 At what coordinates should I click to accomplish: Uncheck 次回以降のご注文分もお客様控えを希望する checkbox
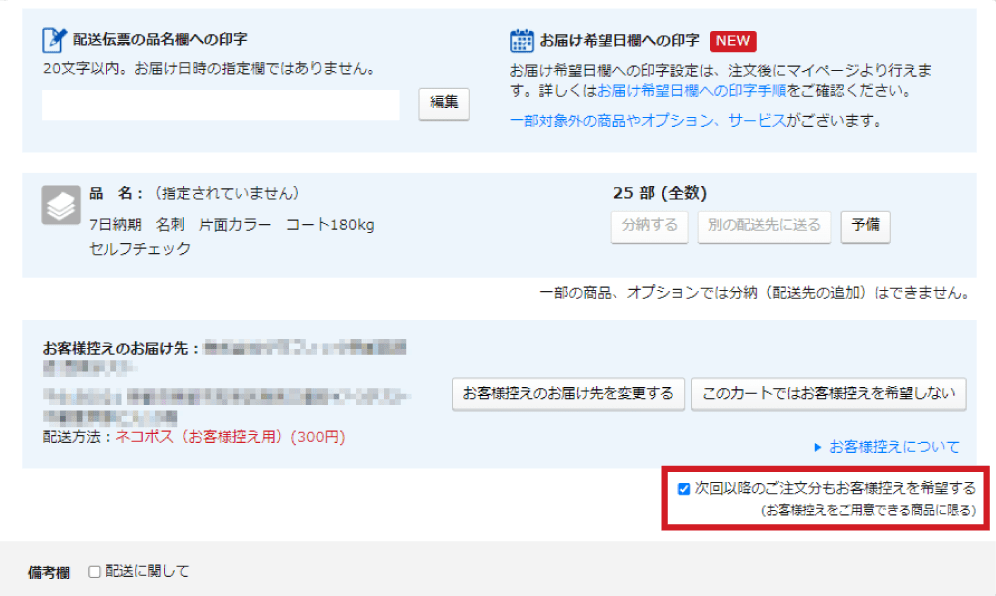(684, 489)
